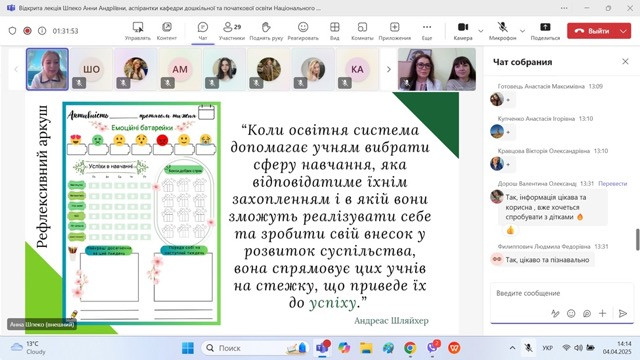This screenshot has height=360, width=640.
Task: Unmute the Микрофон microphone
Action: point(502,31)
